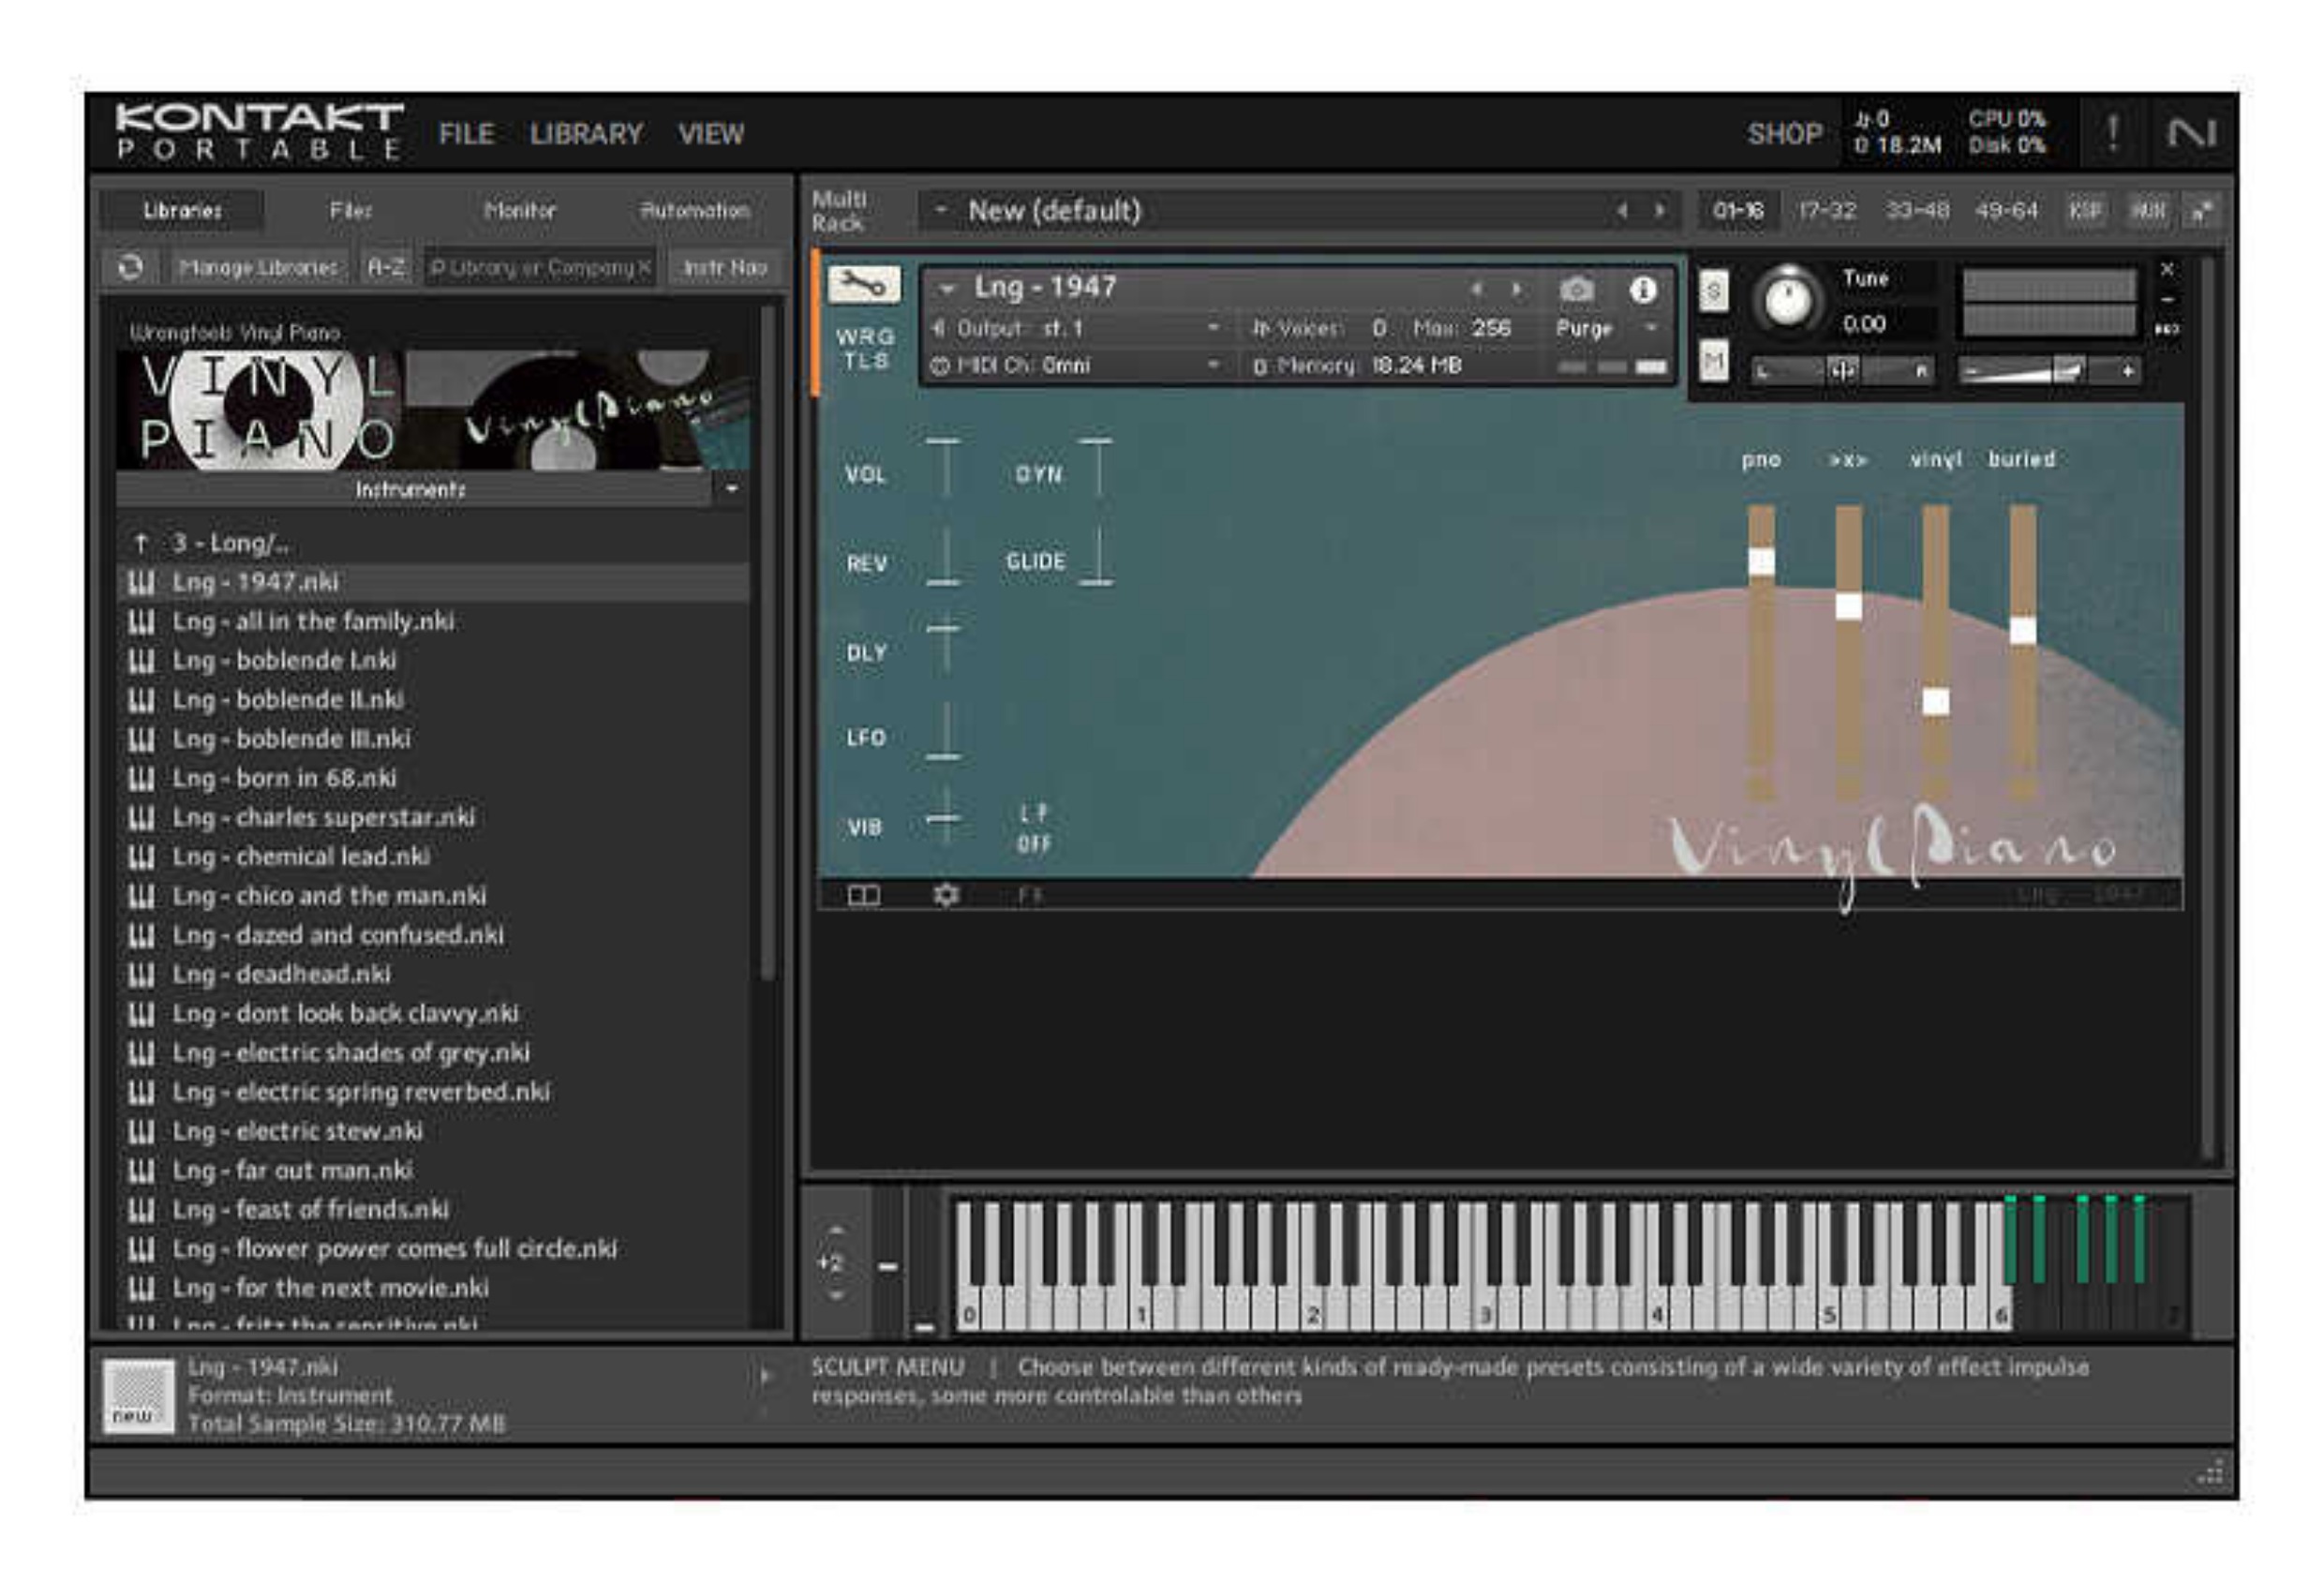Click the buried fader handle
Screen dimensions: 2324x1582
[2023, 631]
